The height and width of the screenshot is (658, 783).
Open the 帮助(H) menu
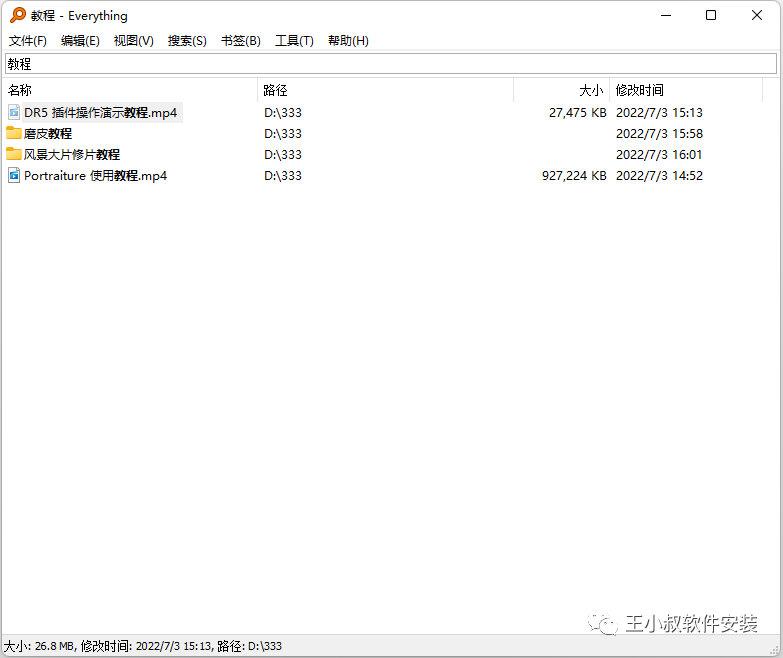[348, 41]
